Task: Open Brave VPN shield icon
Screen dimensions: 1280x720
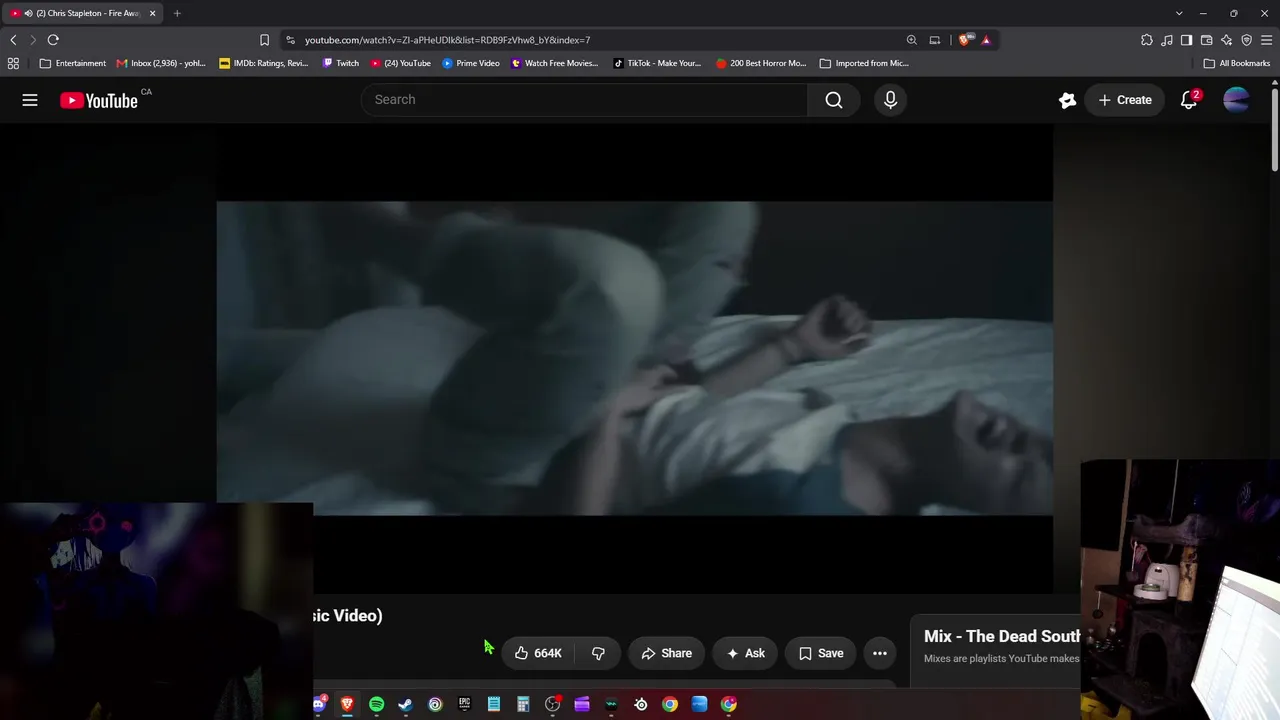Action: pos(1246,40)
